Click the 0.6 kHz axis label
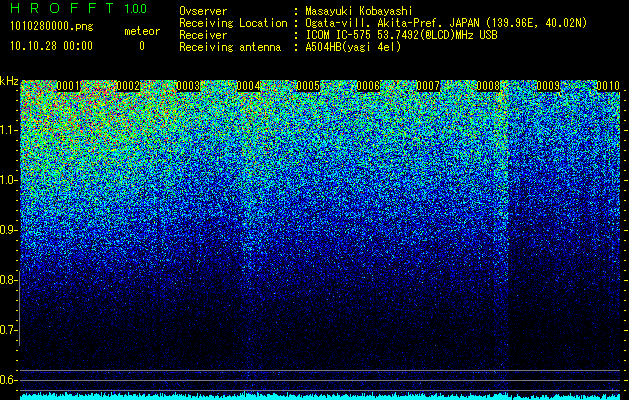The height and width of the screenshot is (400, 629). pyautogui.click(x=9, y=380)
